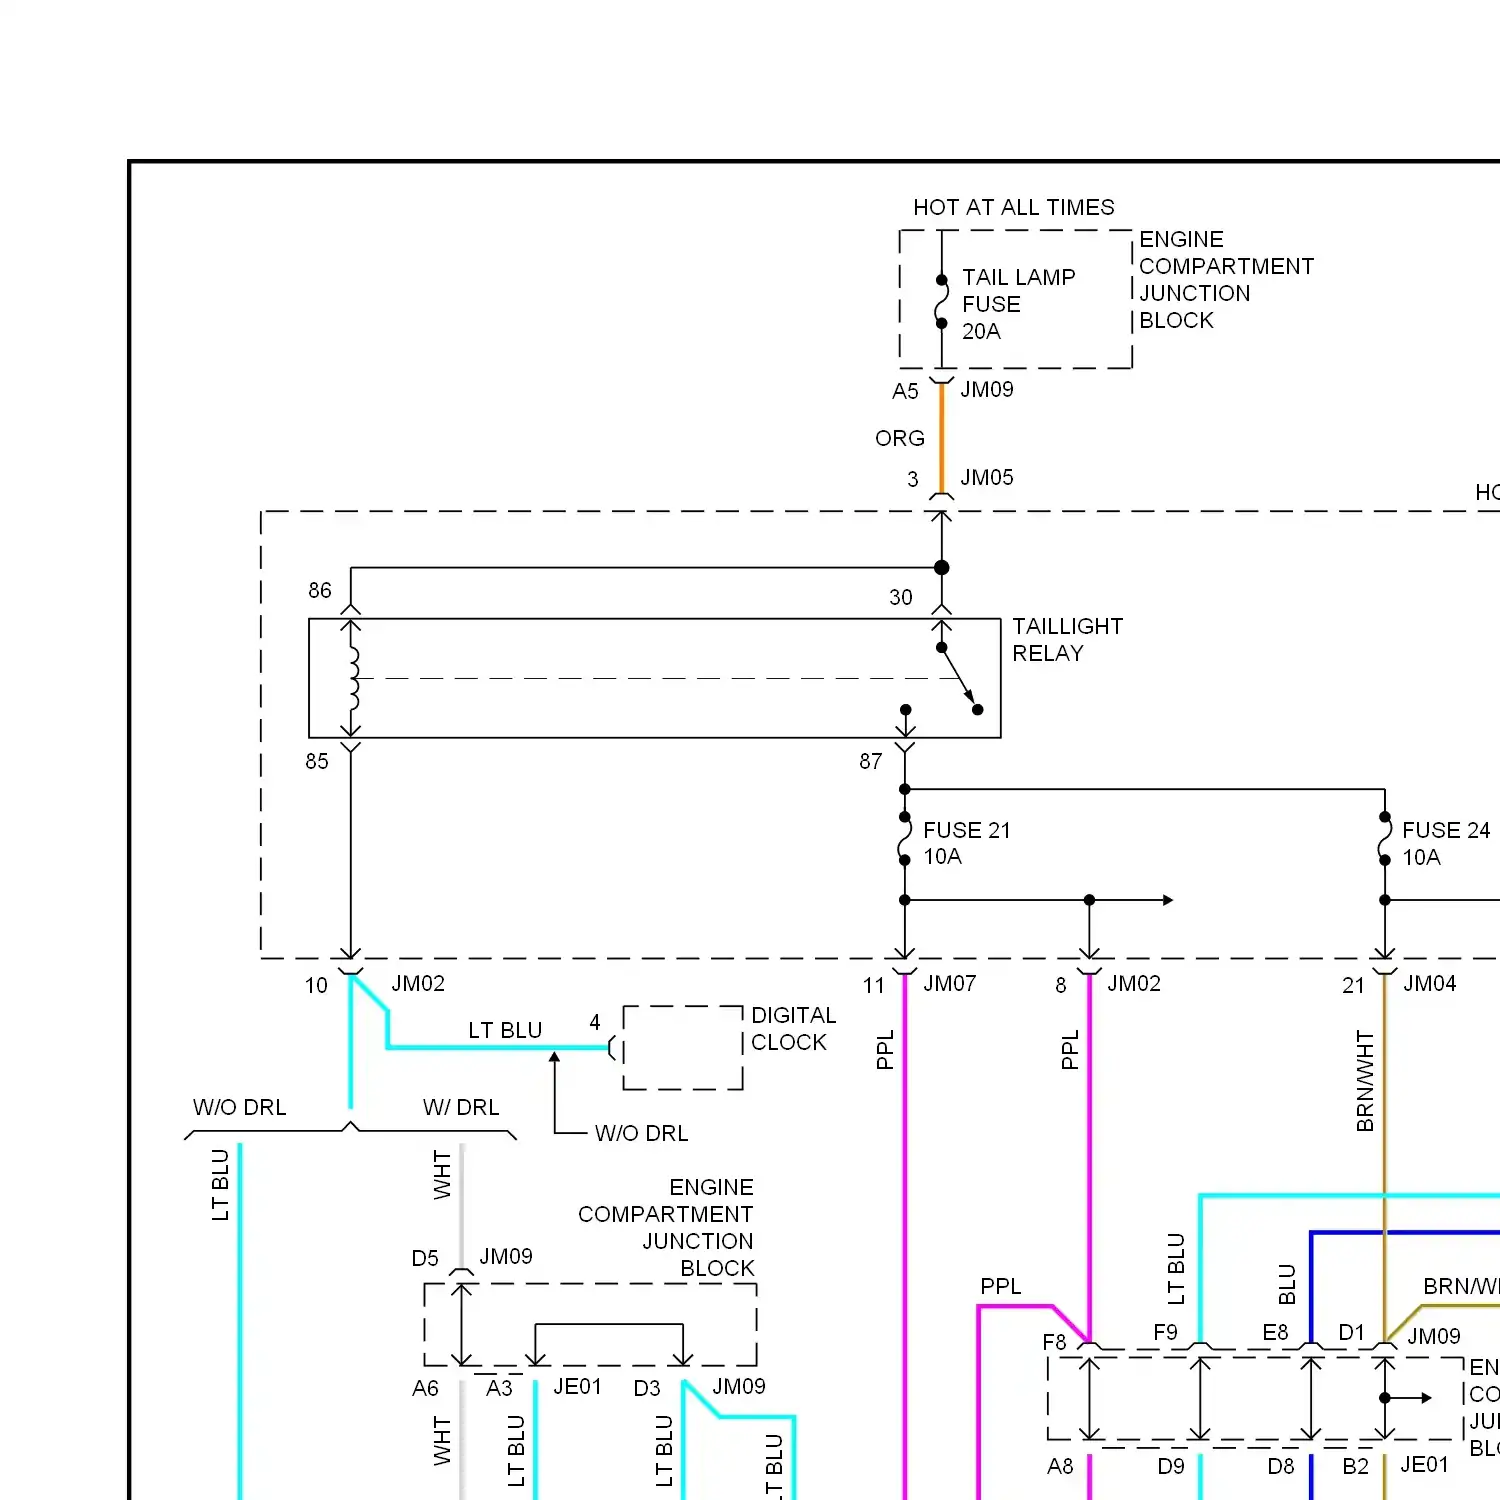Select the A6 connector pin label

(425, 1388)
